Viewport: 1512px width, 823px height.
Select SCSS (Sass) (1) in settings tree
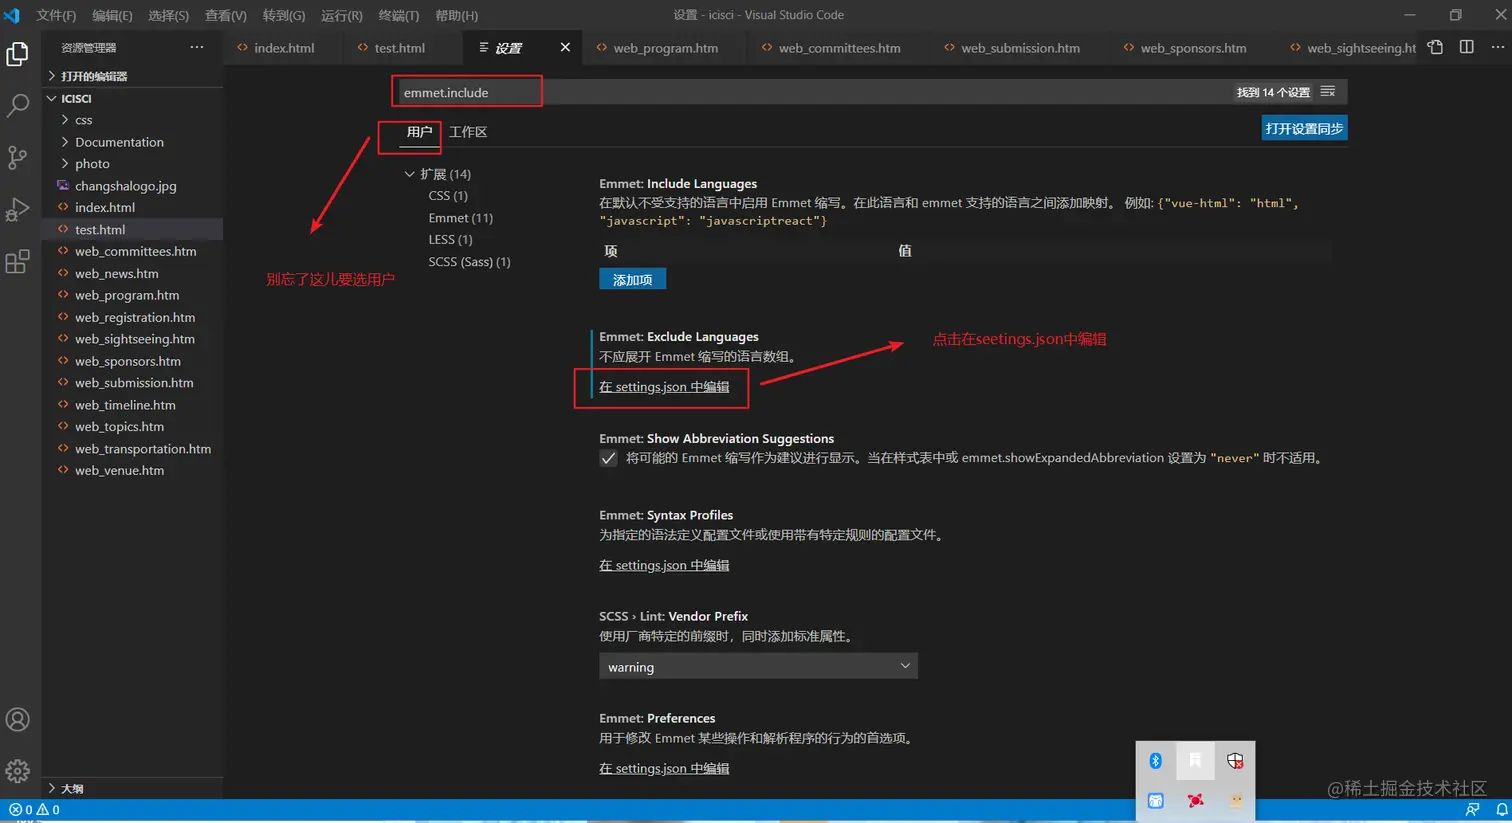coord(469,262)
